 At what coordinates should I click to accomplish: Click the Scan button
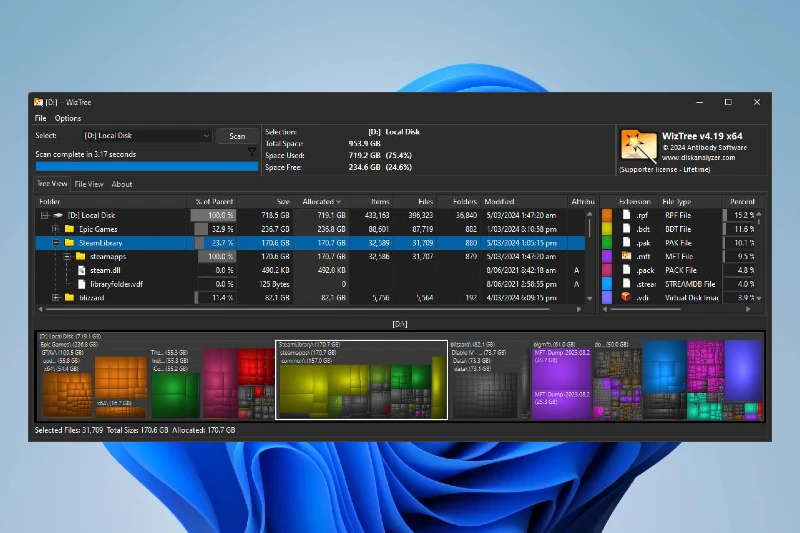237,136
